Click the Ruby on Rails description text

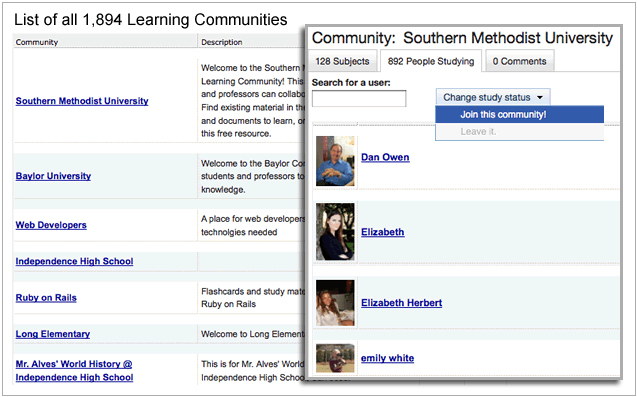click(252, 297)
